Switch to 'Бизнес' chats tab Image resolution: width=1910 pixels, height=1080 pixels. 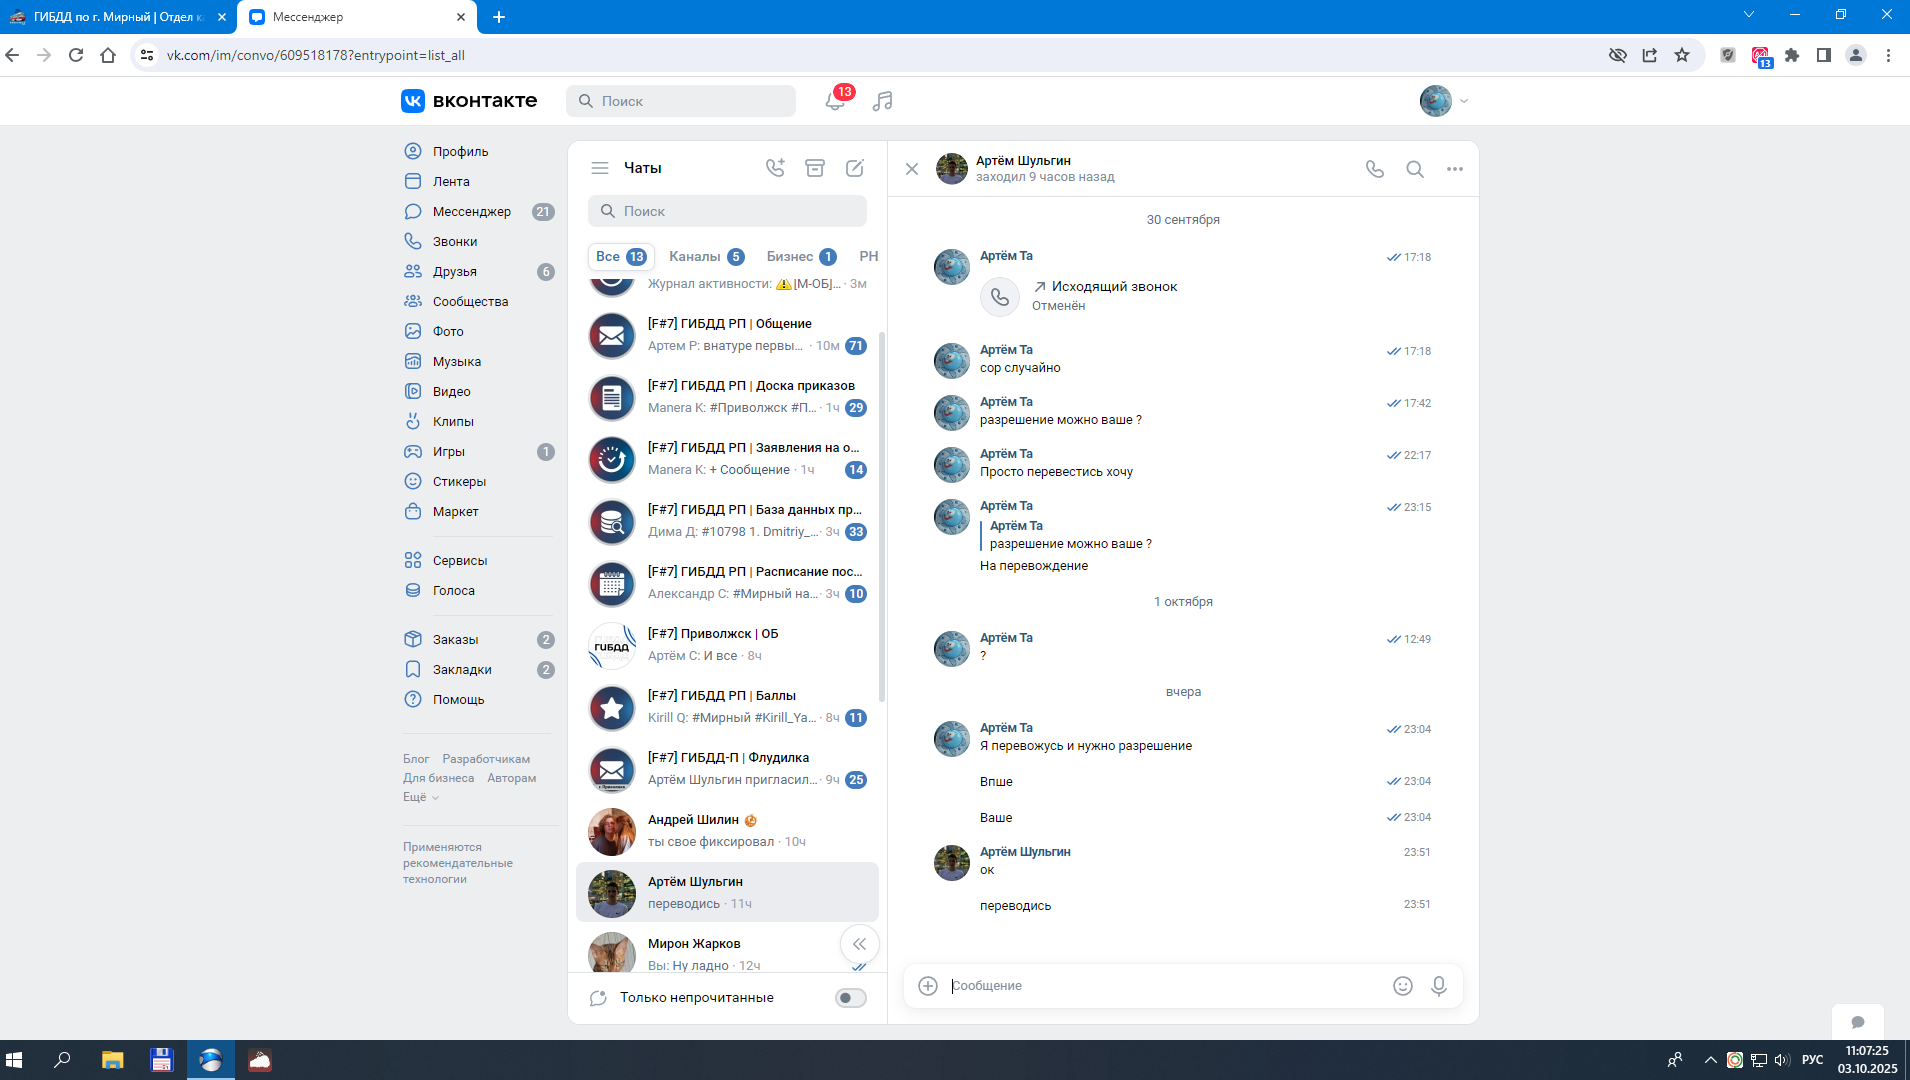pos(801,256)
